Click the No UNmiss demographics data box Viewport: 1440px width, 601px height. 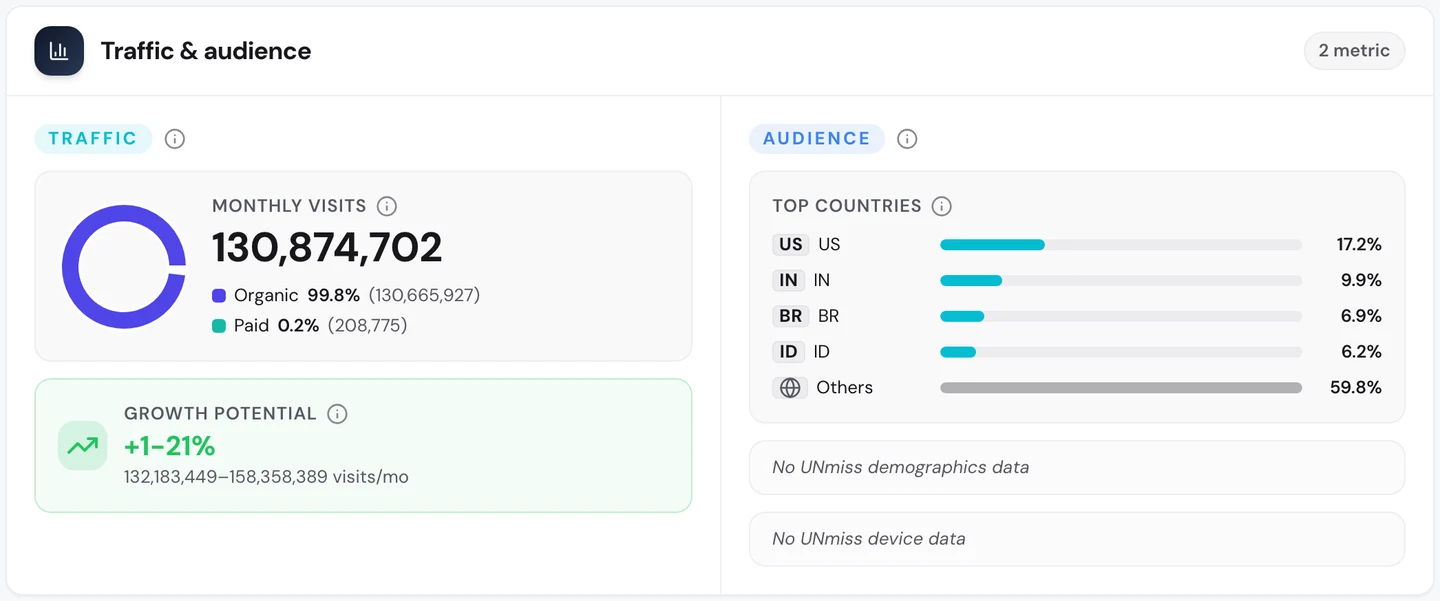[1077, 467]
